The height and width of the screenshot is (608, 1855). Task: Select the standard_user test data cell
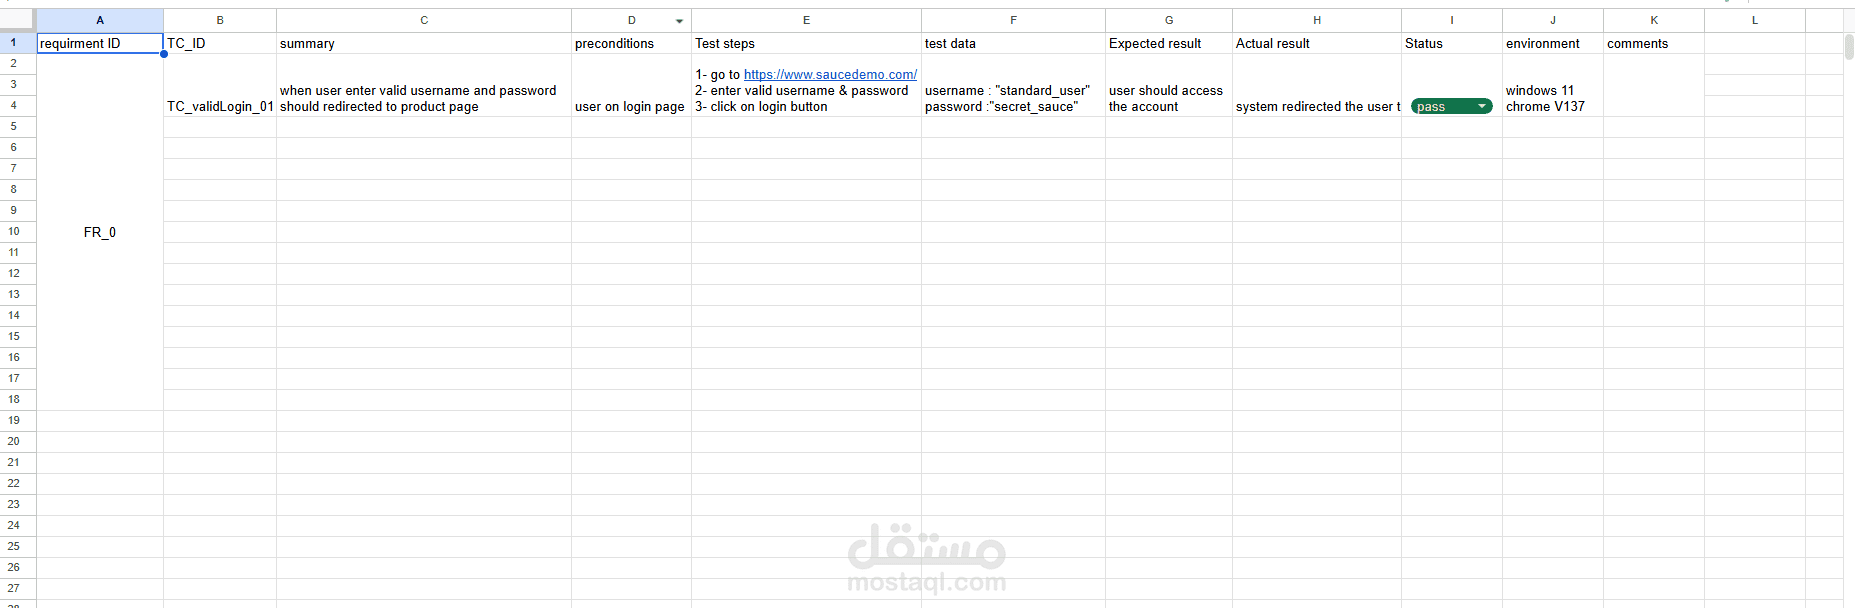click(1013, 85)
